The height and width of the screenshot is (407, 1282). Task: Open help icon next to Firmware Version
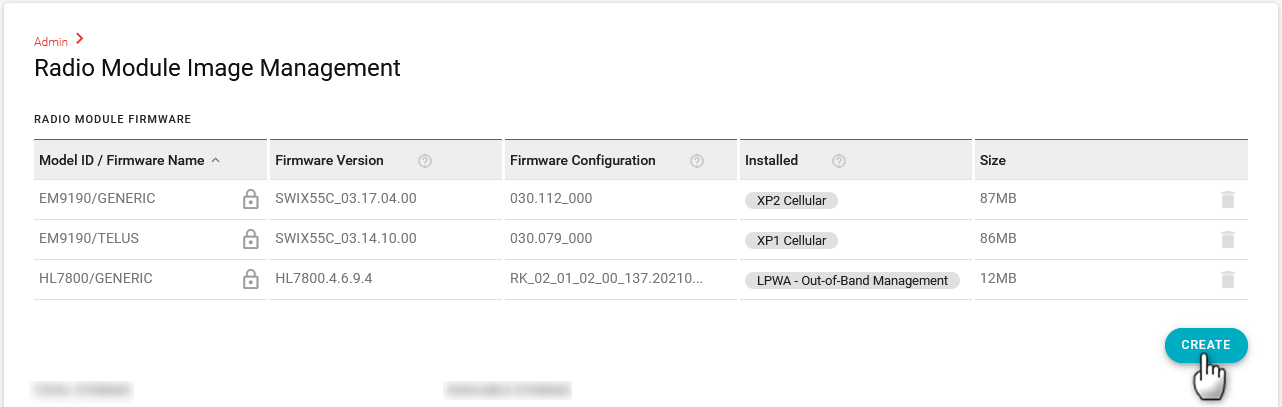425,161
